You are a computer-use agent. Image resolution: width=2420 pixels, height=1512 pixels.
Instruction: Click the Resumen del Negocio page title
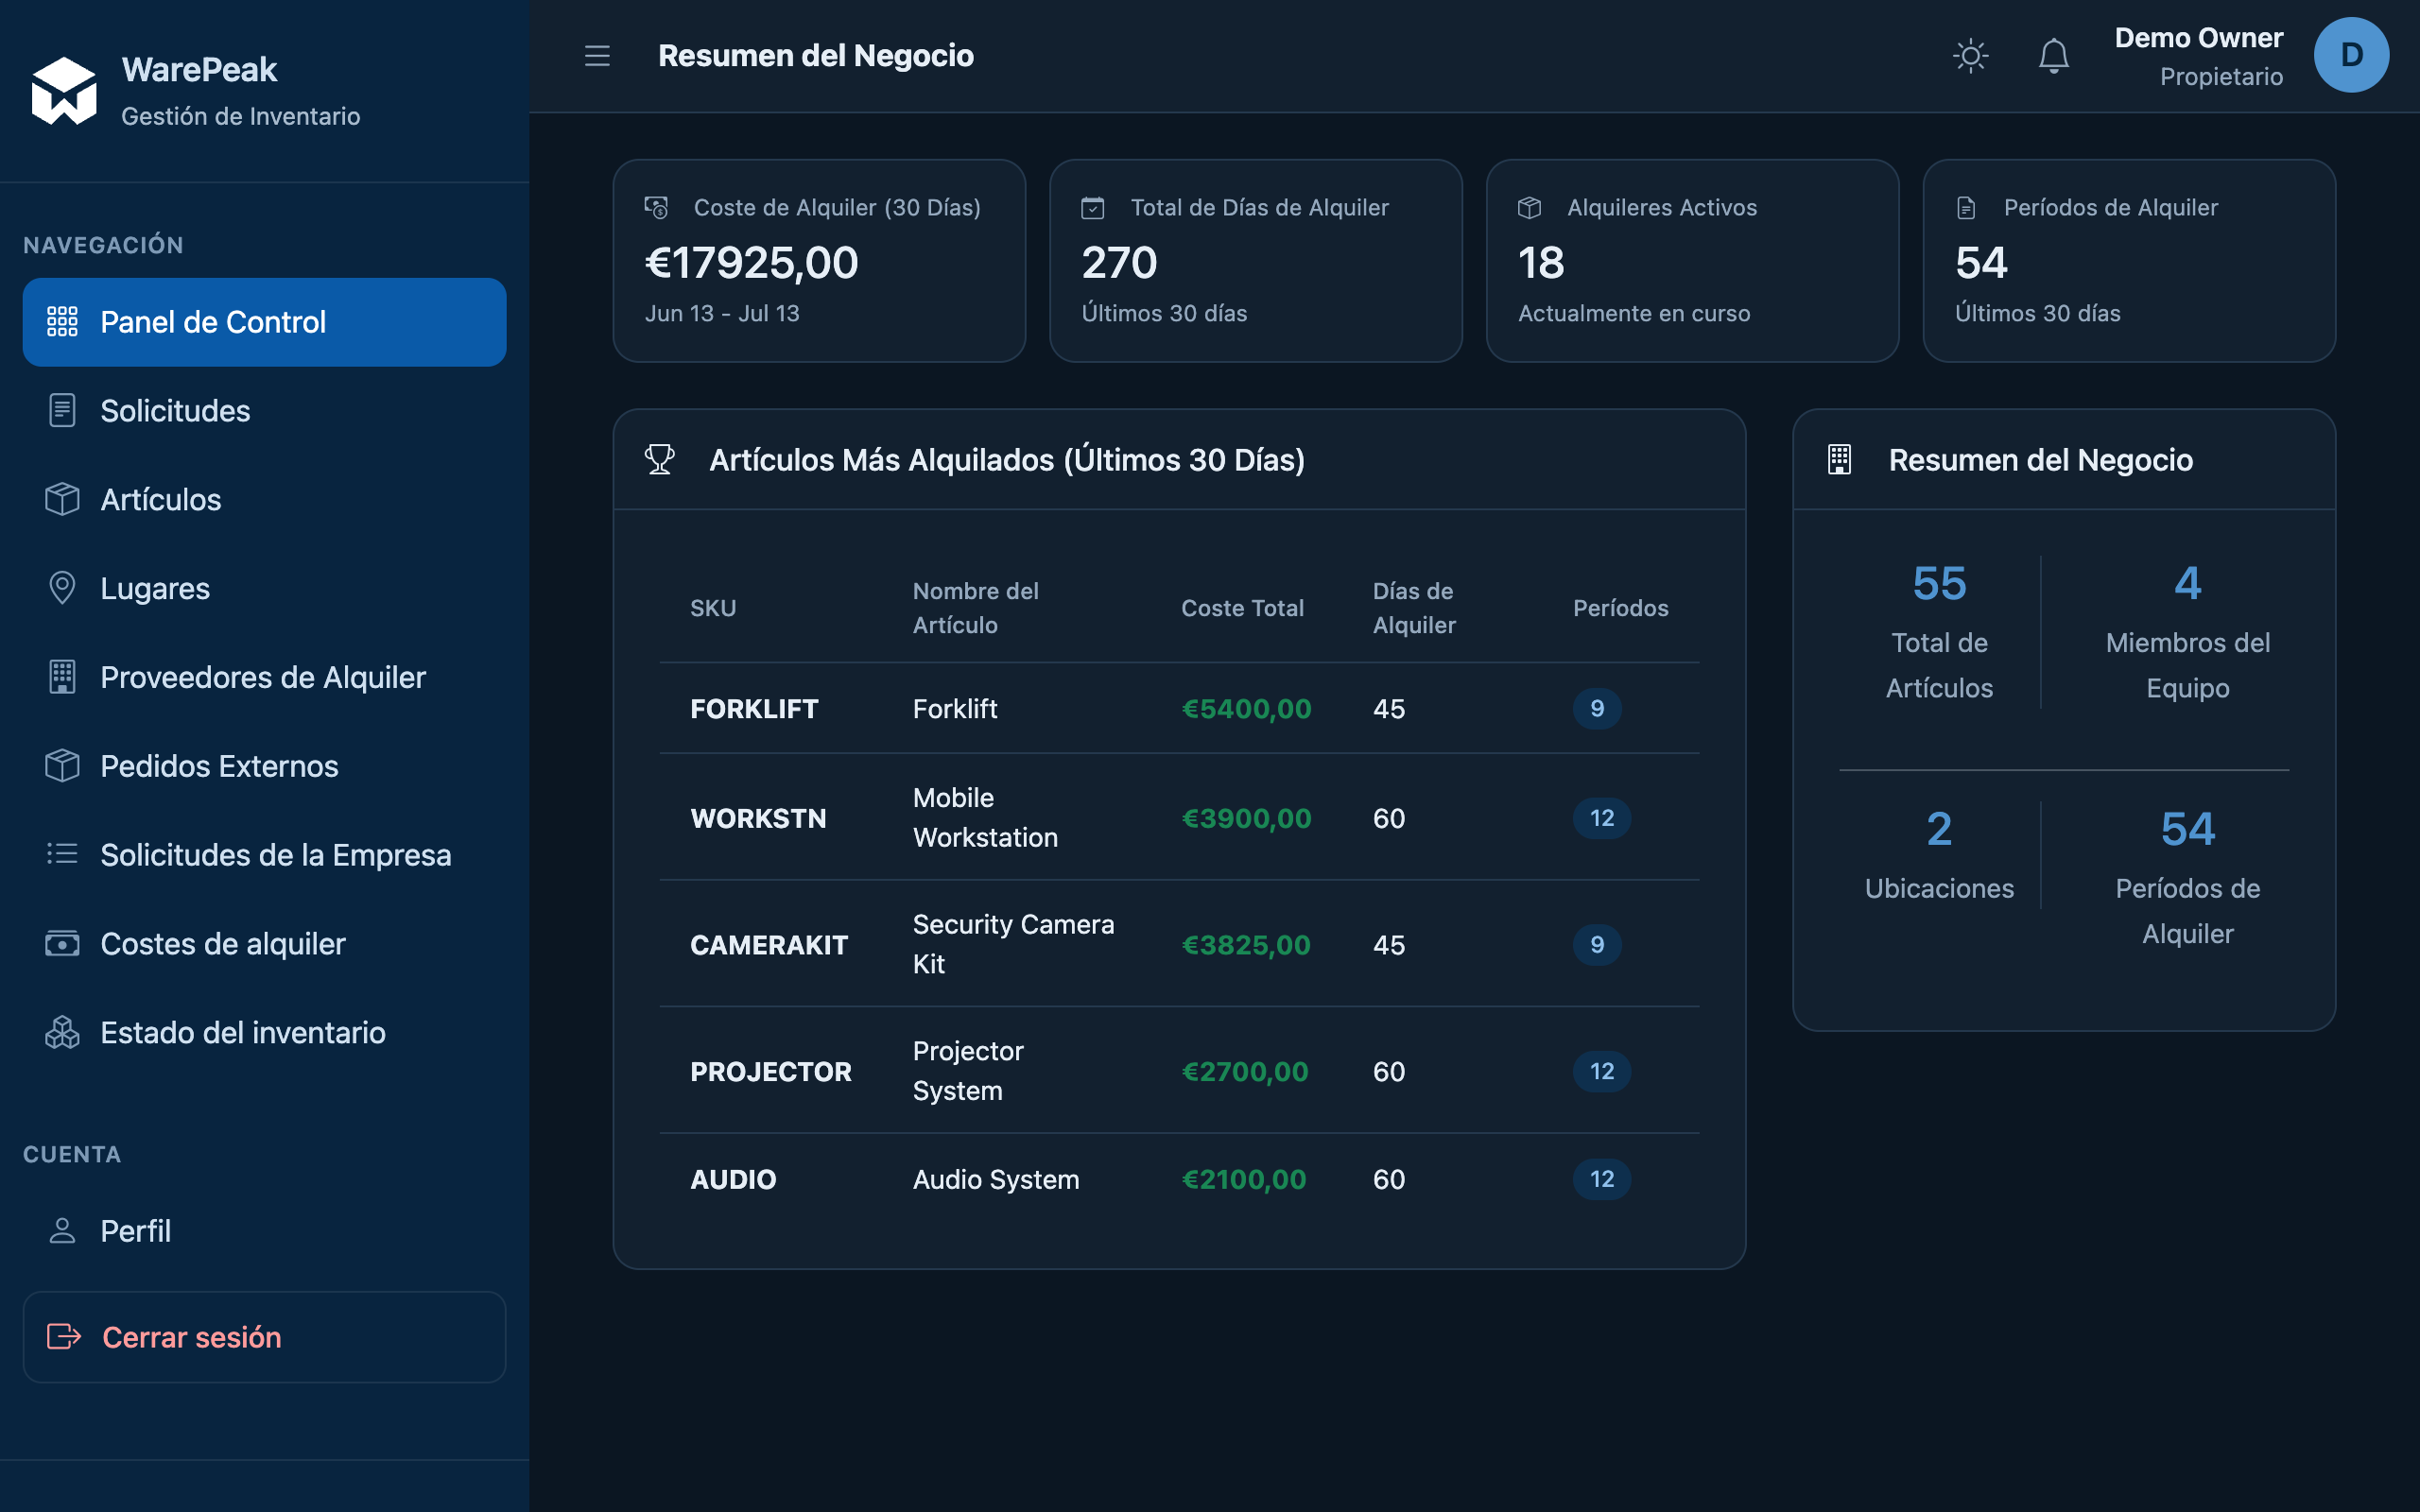pos(816,56)
